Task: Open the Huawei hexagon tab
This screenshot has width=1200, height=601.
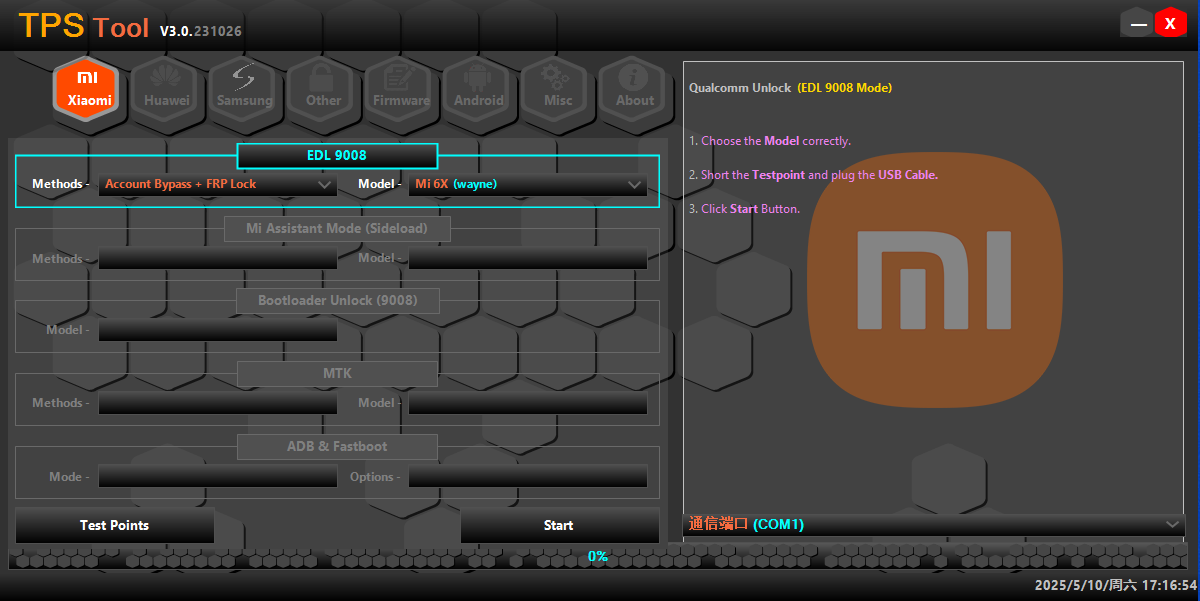Action: click(166, 89)
